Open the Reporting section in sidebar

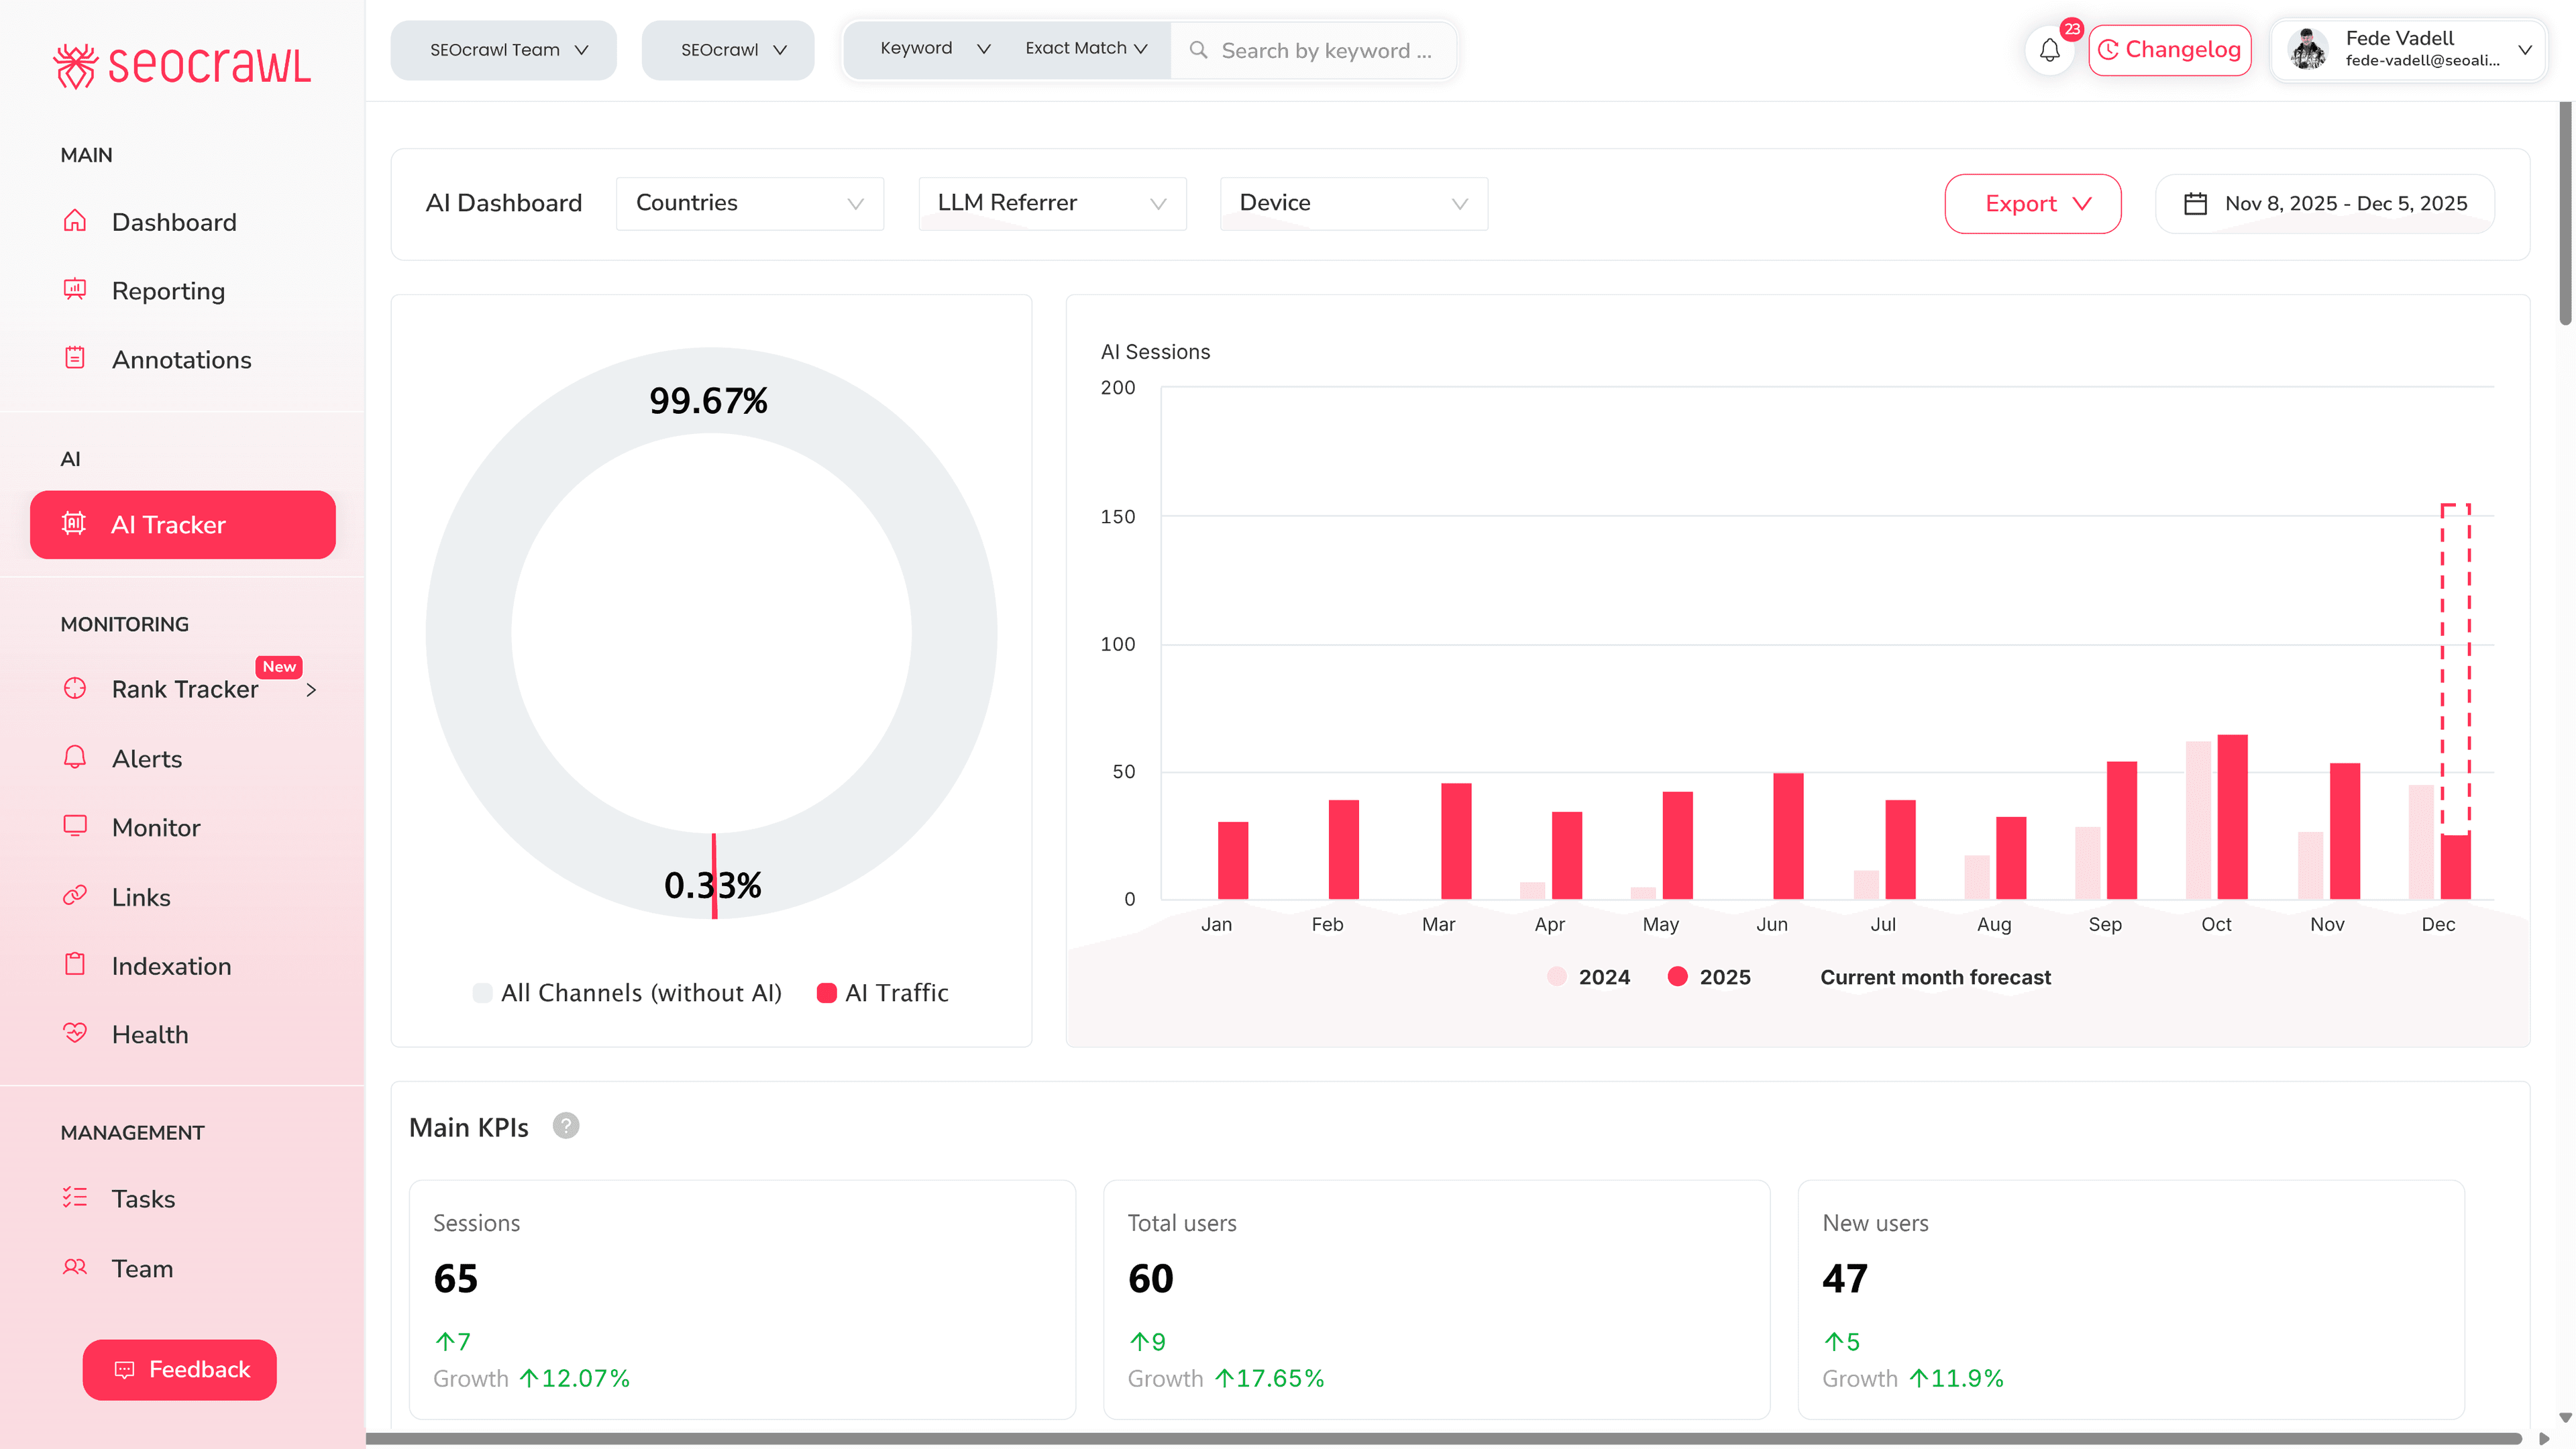tap(168, 291)
